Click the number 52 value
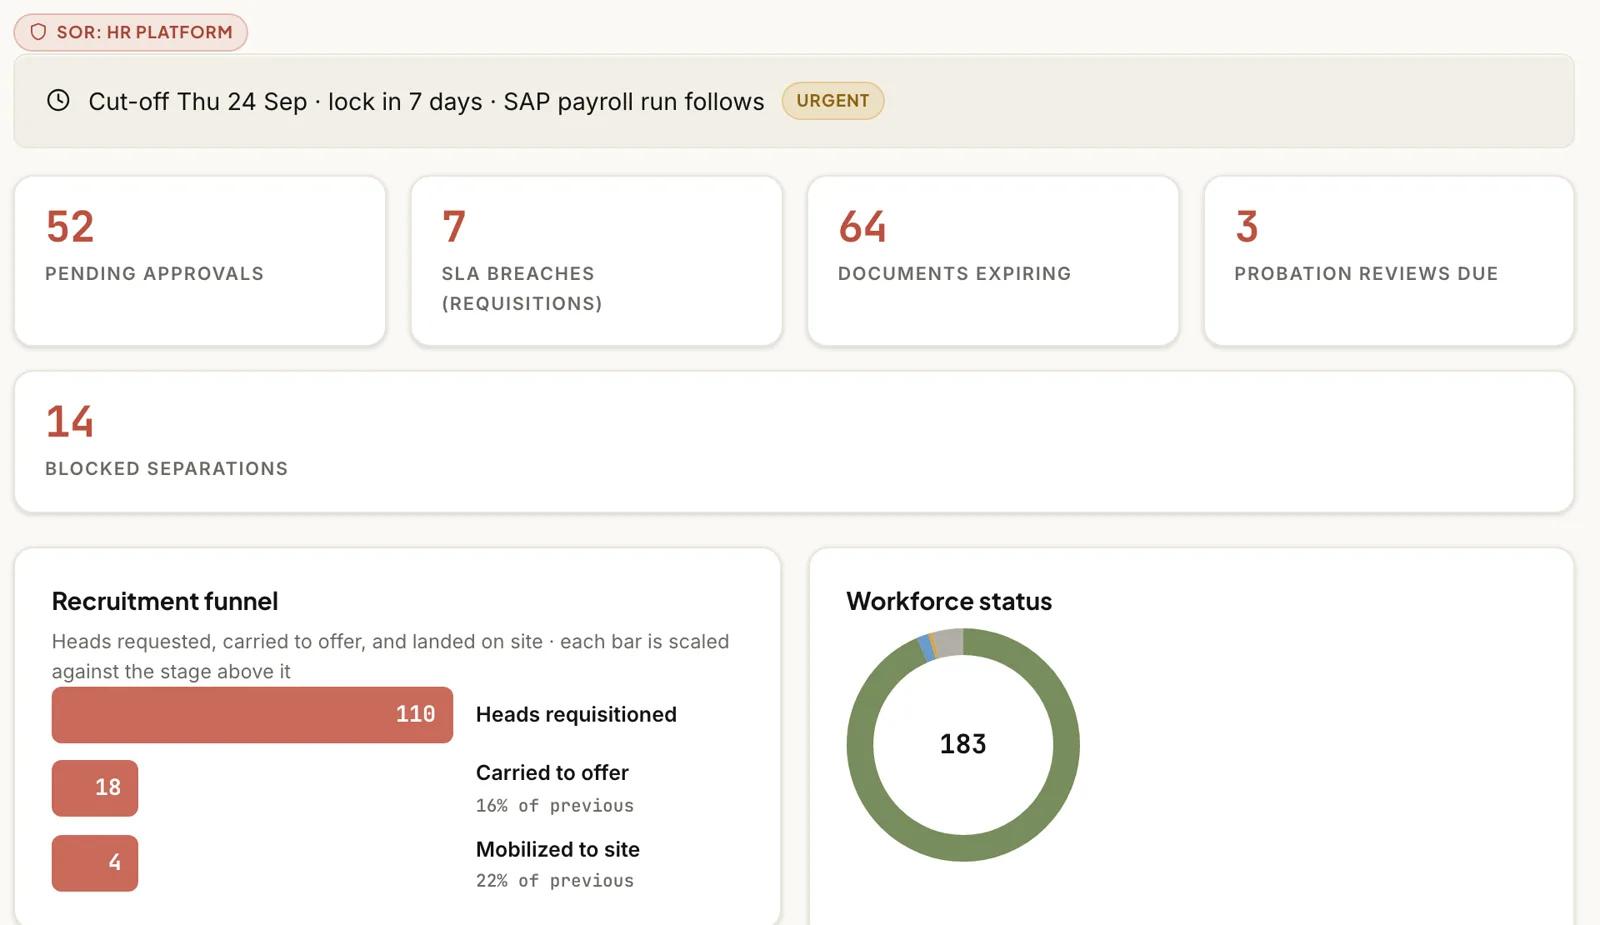The image size is (1600, 925). [70, 227]
